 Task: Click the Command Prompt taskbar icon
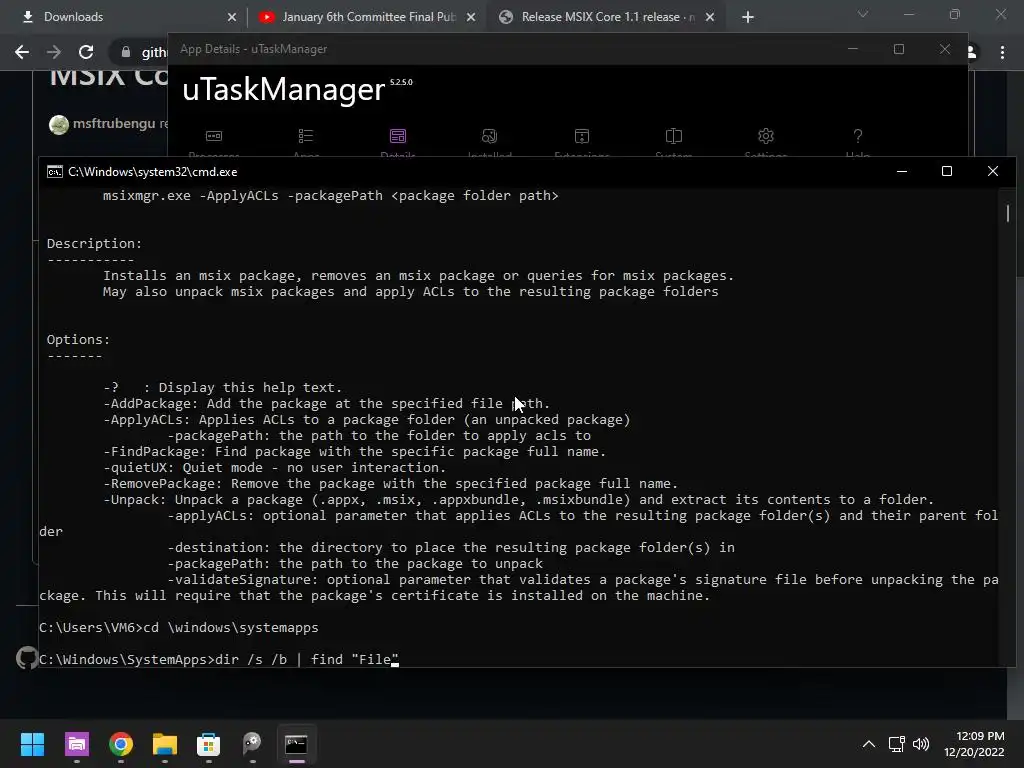click(296, 744)
